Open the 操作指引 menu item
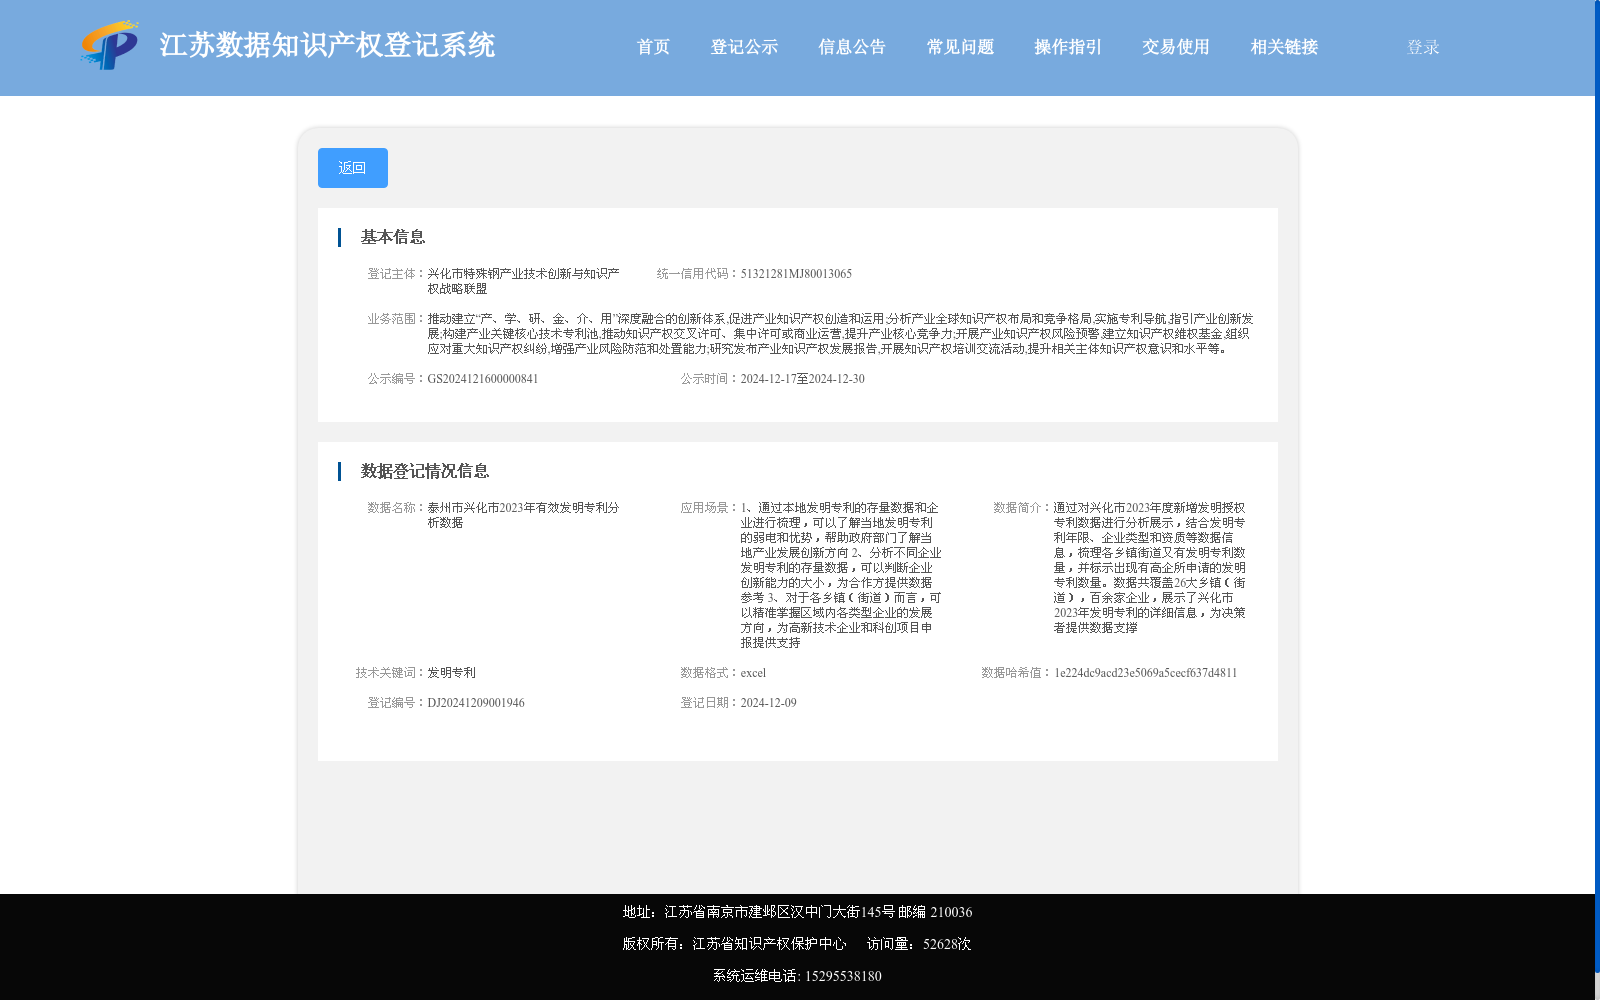1600x1000 pixels. click(1068, 47)
